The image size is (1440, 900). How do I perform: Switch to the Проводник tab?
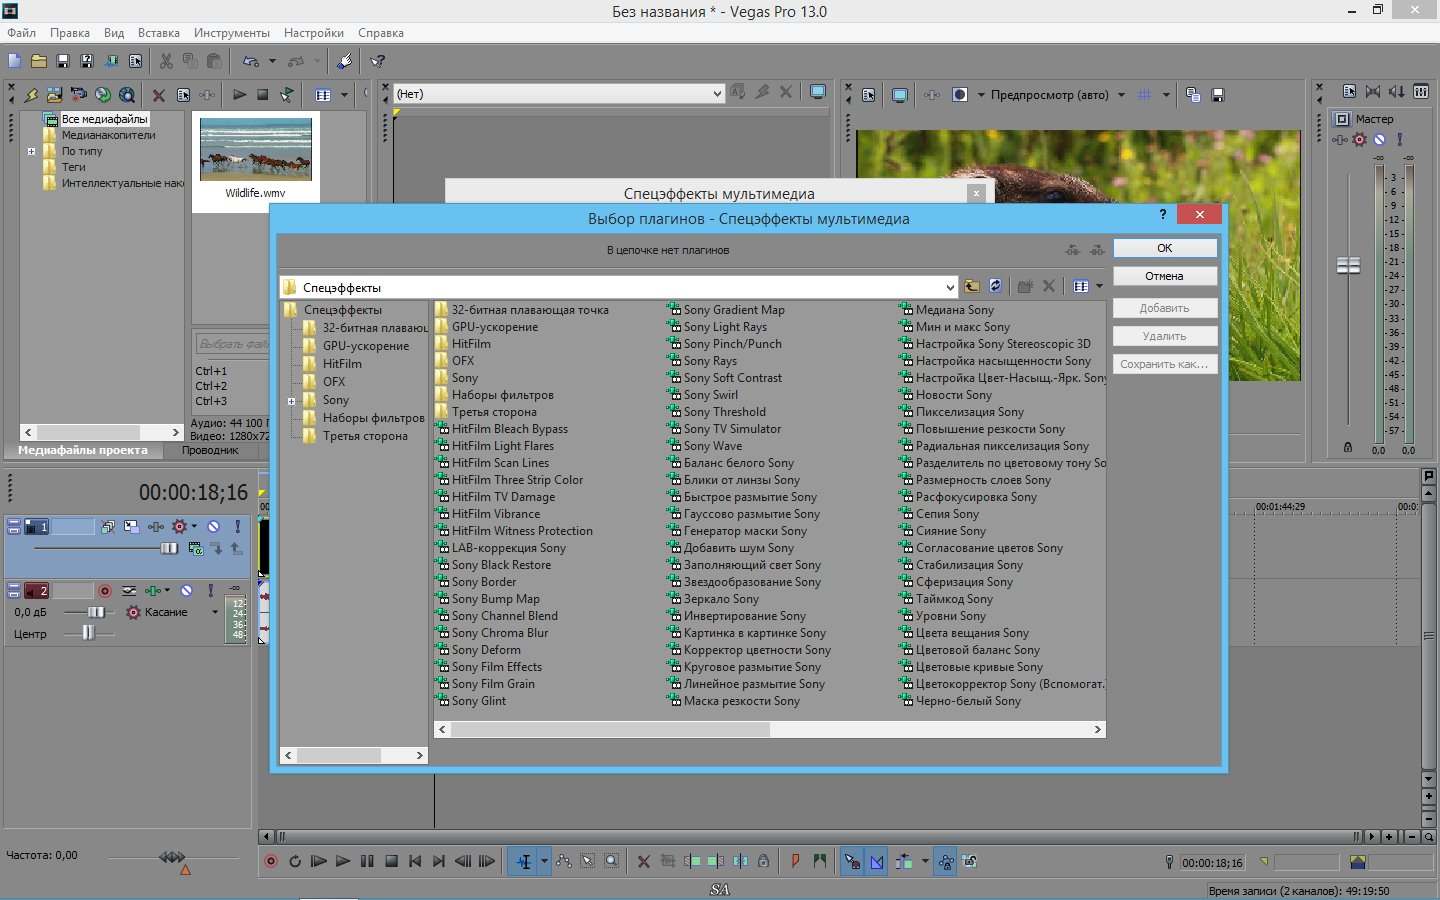click(210, 451)
